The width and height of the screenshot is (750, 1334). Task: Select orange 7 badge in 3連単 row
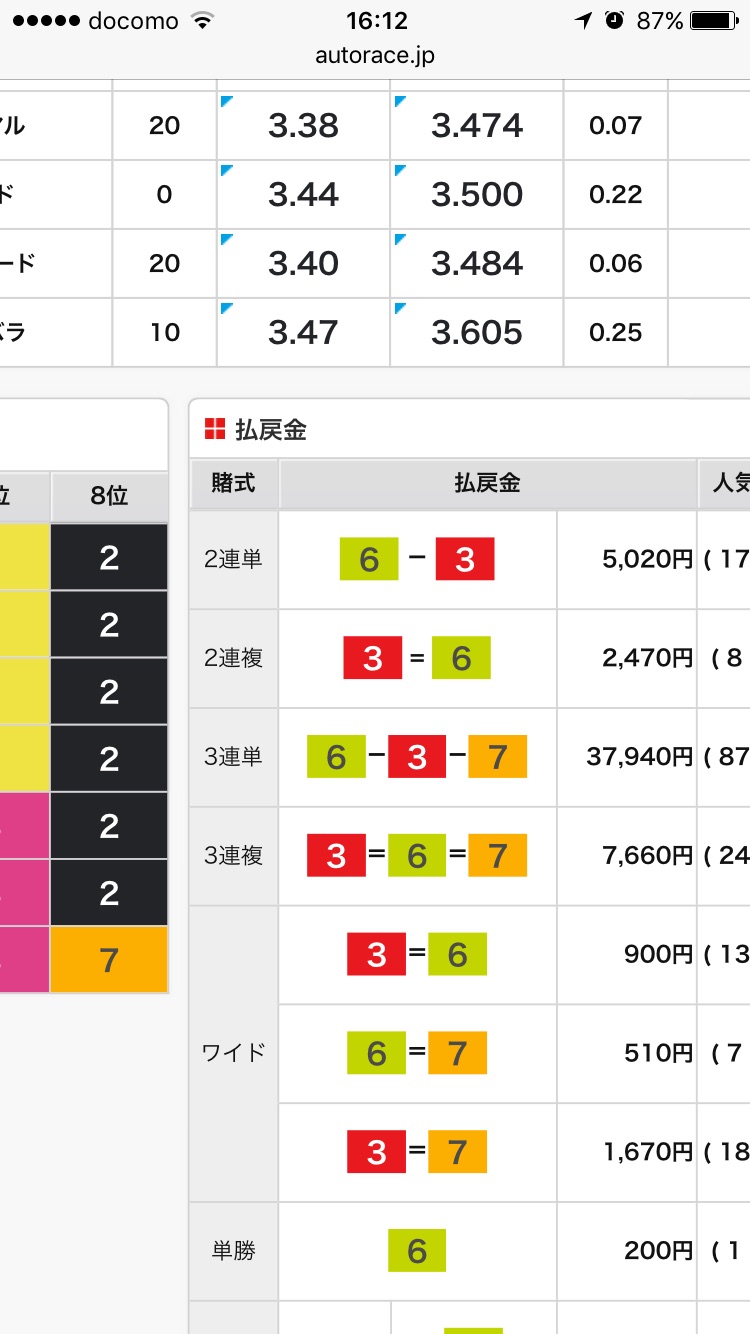(x=497, y=757)
